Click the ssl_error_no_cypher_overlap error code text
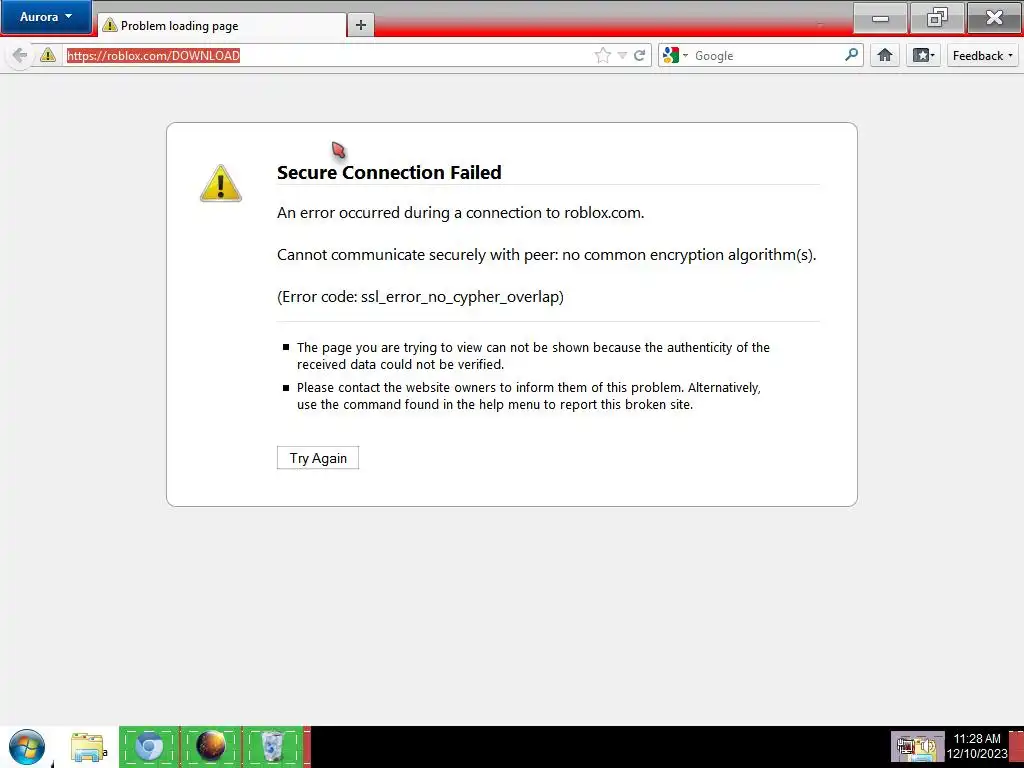1024x768 pixels. coord(421,296)
